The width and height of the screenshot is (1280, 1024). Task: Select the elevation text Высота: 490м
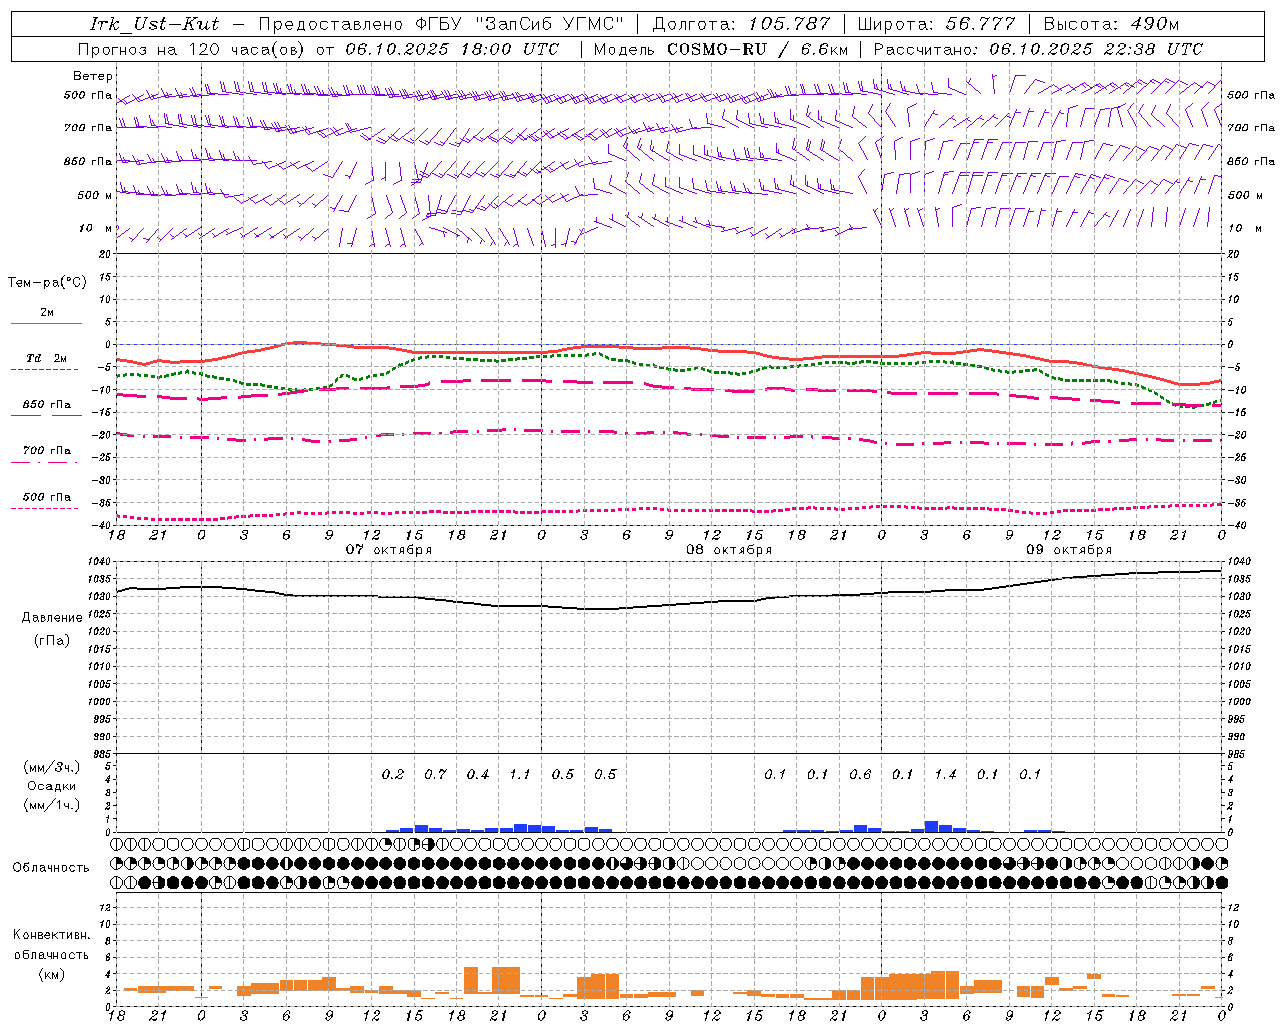pos(1110,24)
